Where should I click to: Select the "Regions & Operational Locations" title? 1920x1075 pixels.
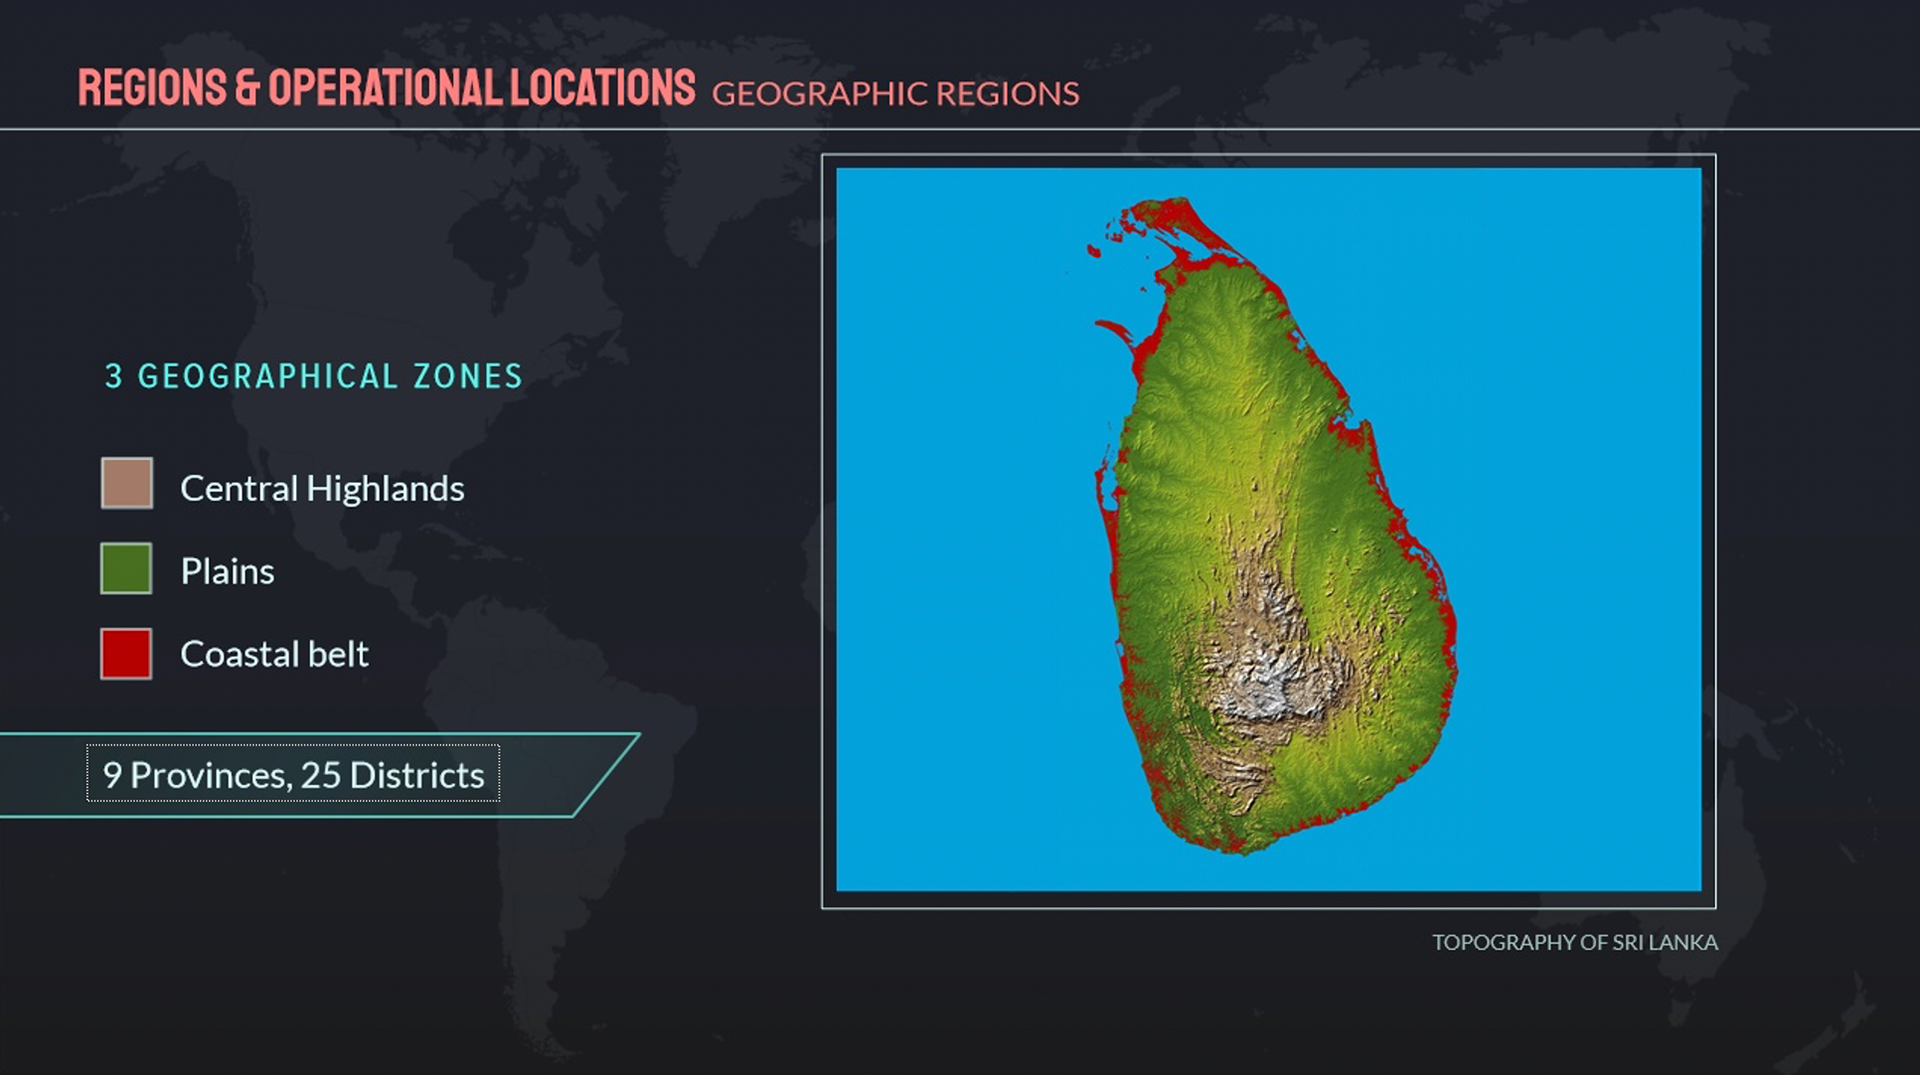(386, 88)
